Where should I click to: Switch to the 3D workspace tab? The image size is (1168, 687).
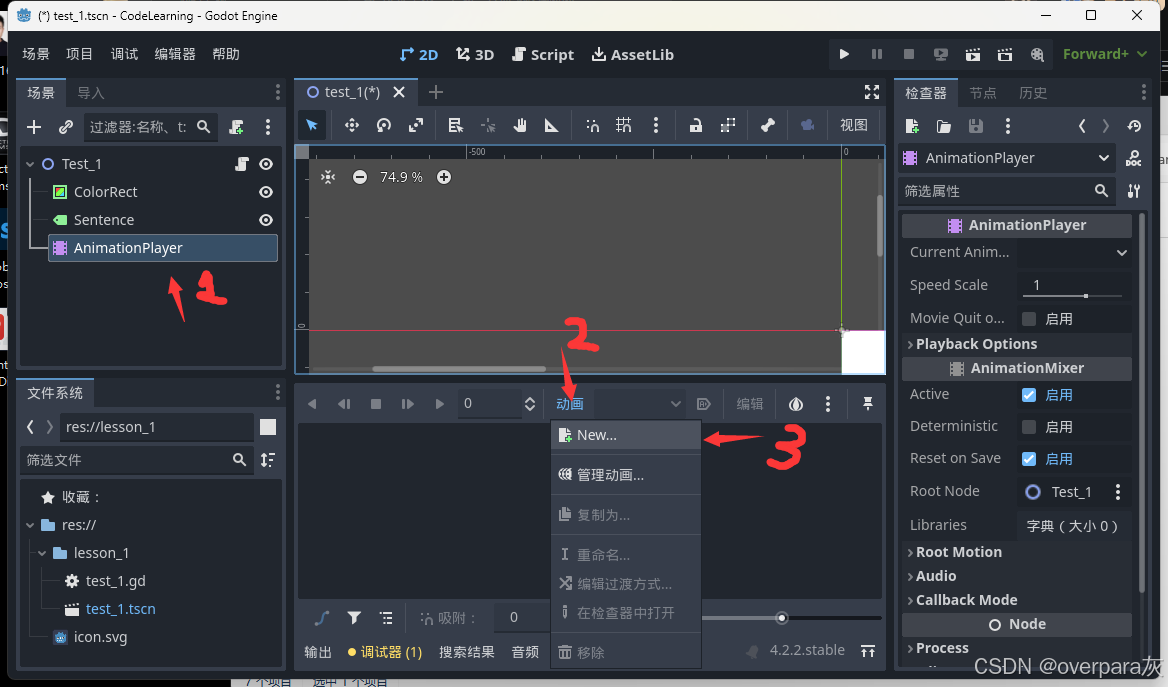(x=474, y=54)
